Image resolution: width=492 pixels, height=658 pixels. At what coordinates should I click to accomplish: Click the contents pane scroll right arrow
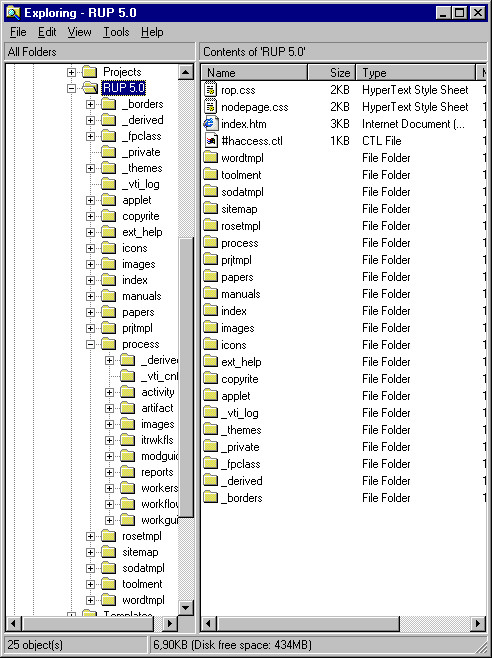coord(478,624)
